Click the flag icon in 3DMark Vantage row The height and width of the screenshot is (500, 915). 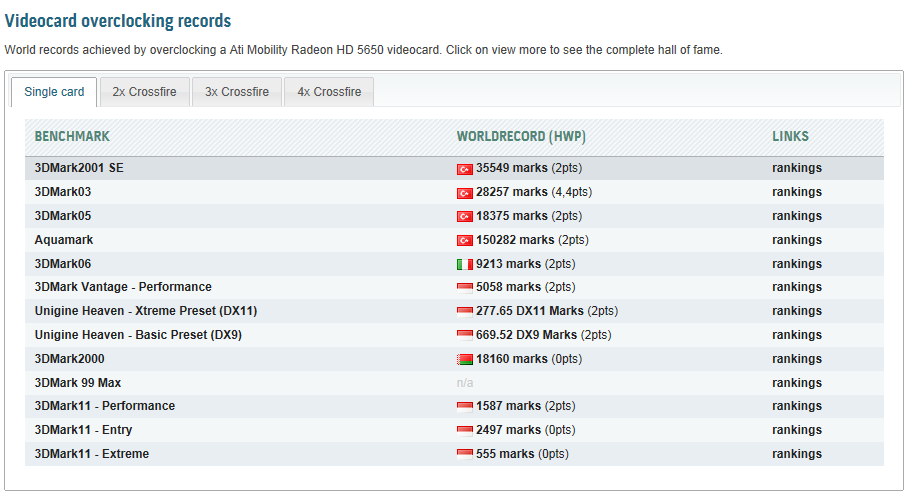tap(465, 288)
